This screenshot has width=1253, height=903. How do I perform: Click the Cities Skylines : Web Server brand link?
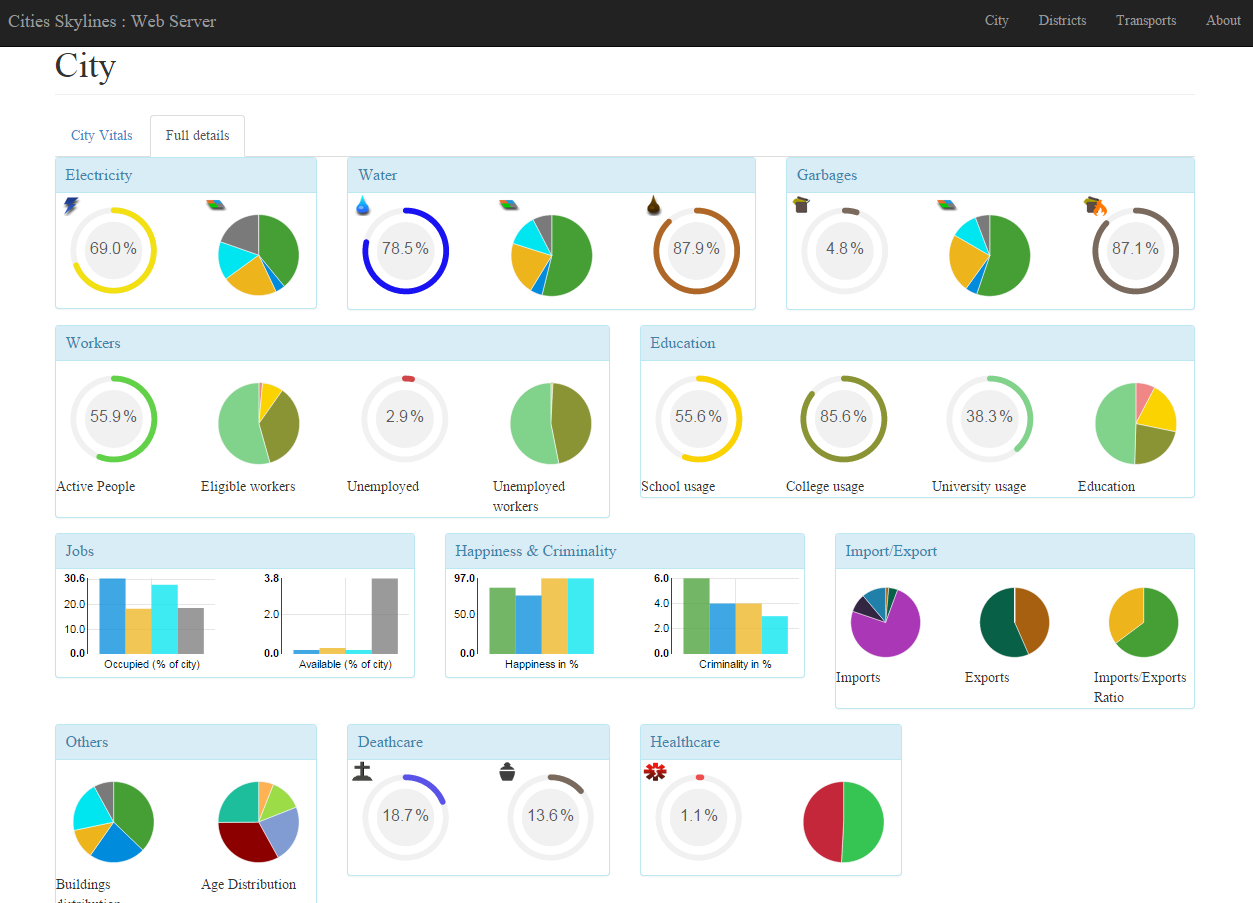(x=112, y=21)
